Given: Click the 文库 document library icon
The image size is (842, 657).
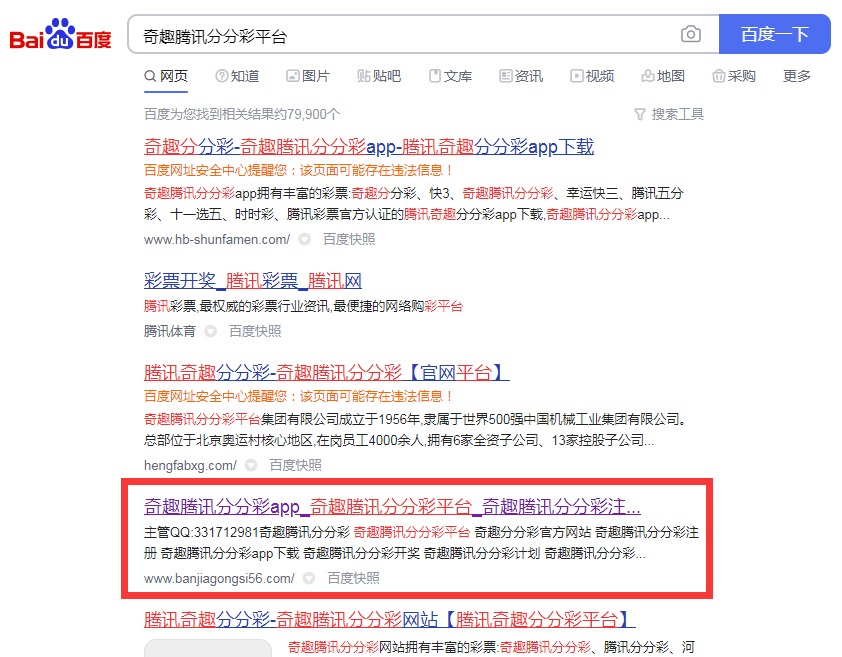Looking at the screenshot, I should (433, 75).
